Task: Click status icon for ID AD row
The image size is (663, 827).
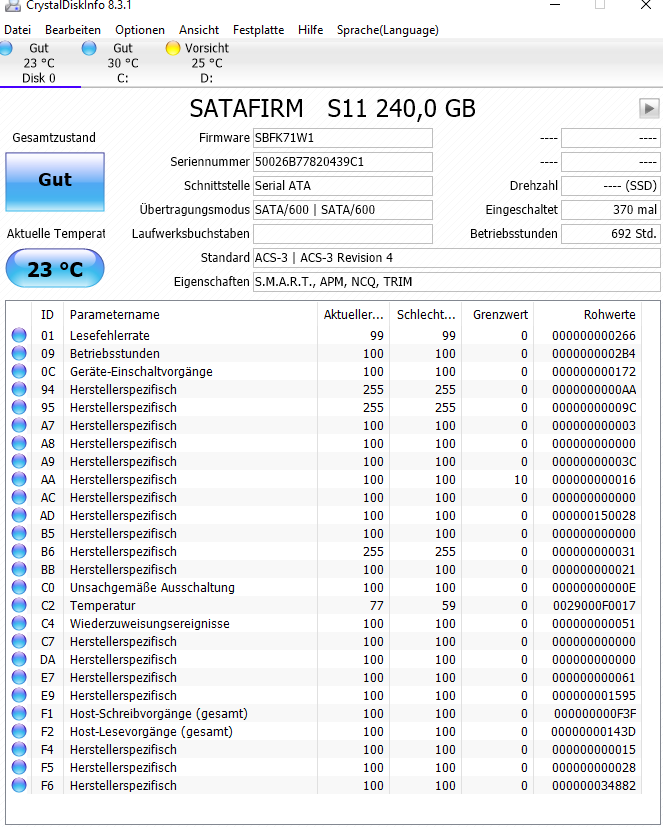Action: coord(19,515)
